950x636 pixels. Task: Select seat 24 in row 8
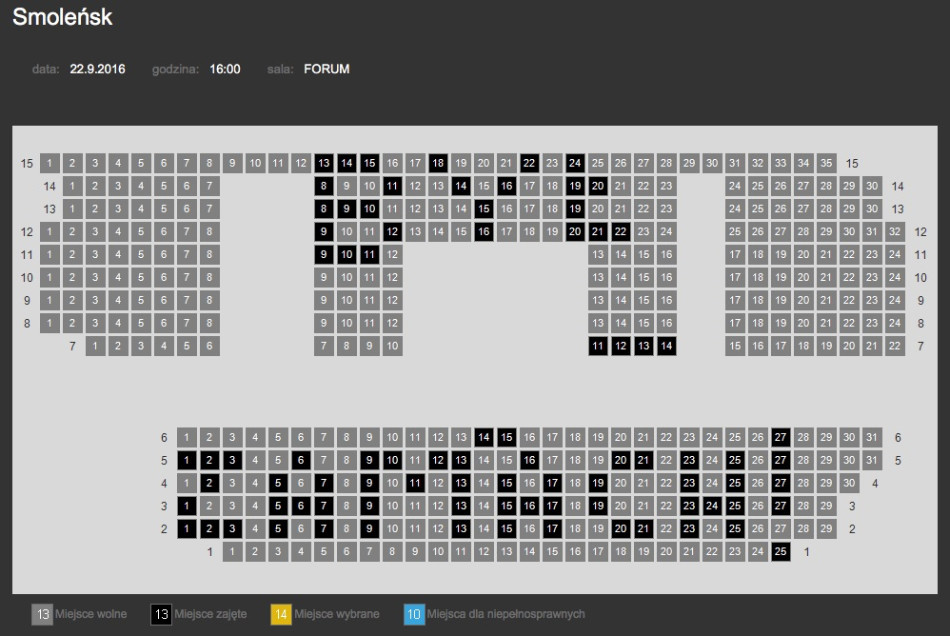click(x=895, y=323)
